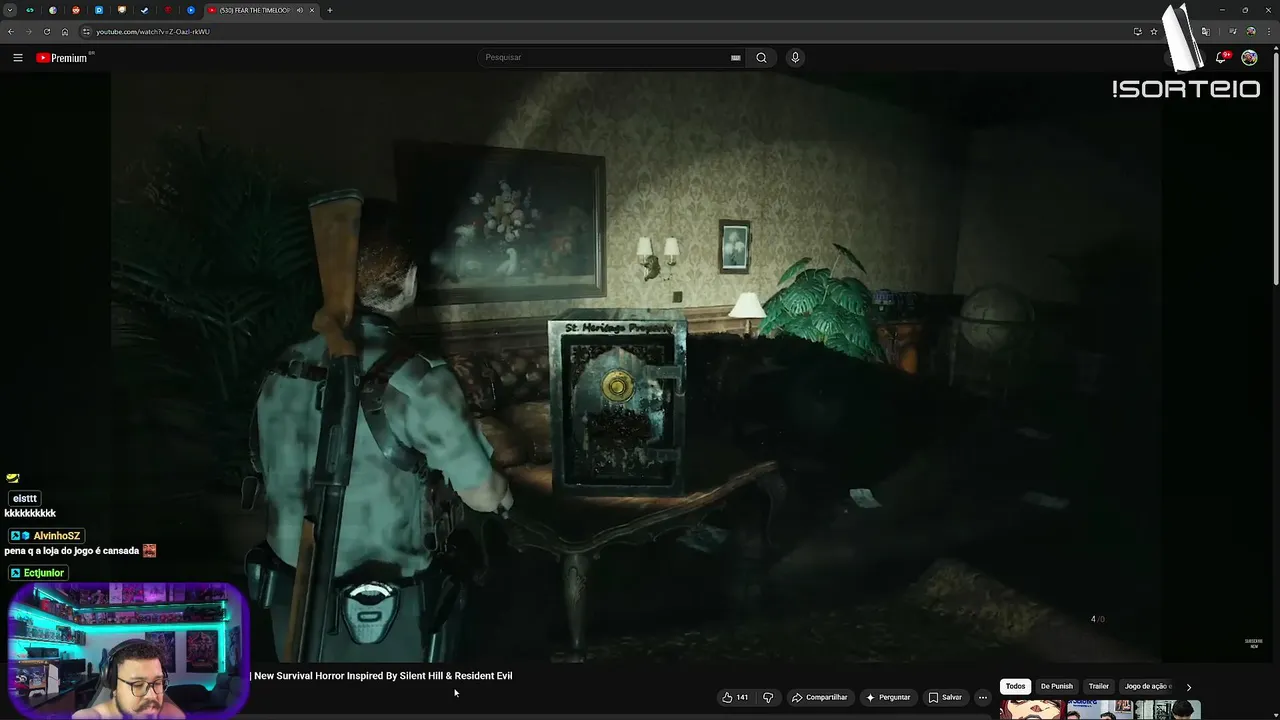Viewport: 1280px width, 720px height.
Task: View site information icon in address bar
Action: (x=86, y=31)
